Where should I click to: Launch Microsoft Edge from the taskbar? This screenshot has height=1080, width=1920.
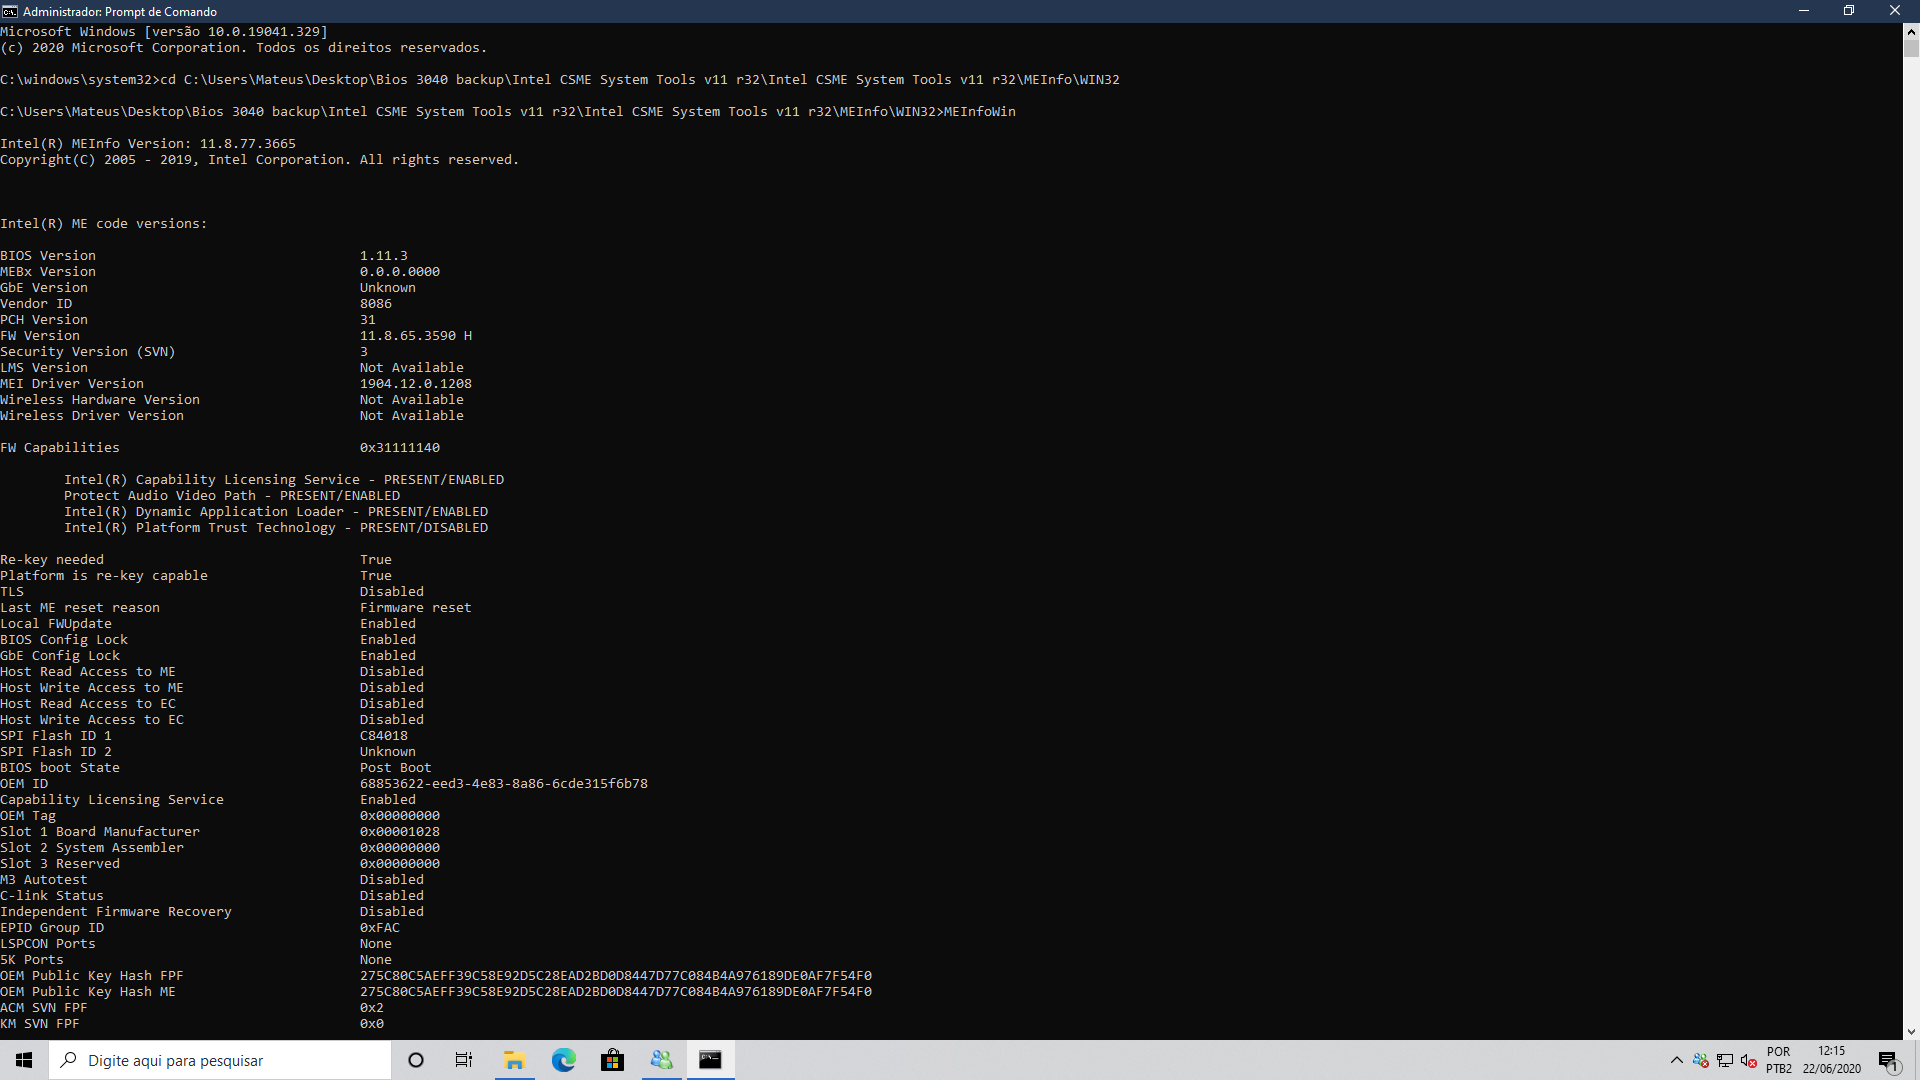click(x=564, y=1060)
